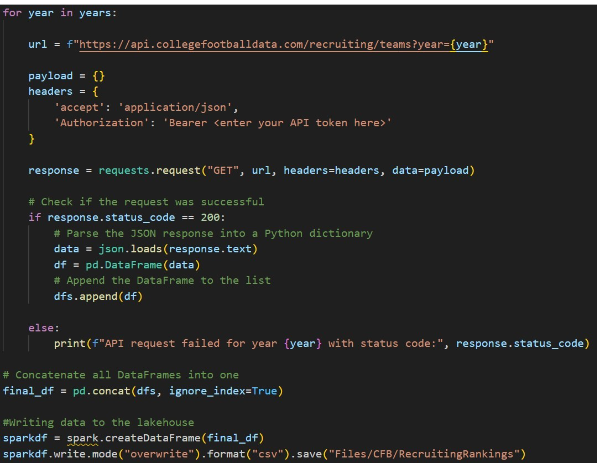Click the 'data = json.loads(response.text)' line

(156, 249)
